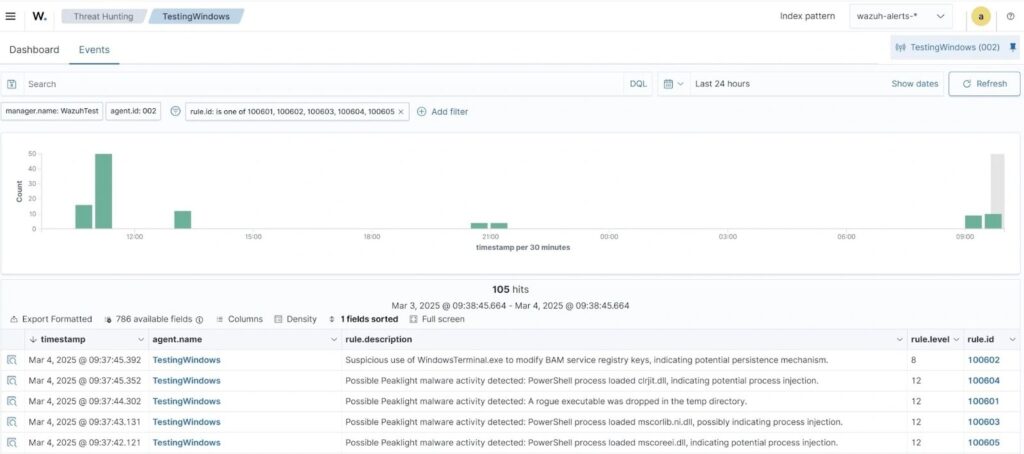Open the Columns selector
Screen dimensions: 1024x454
click(239, 319)
